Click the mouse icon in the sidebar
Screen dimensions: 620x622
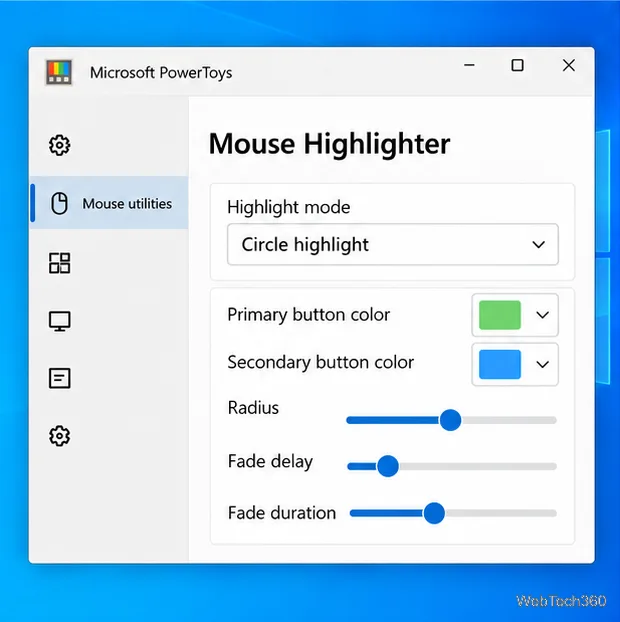[60, 203]
